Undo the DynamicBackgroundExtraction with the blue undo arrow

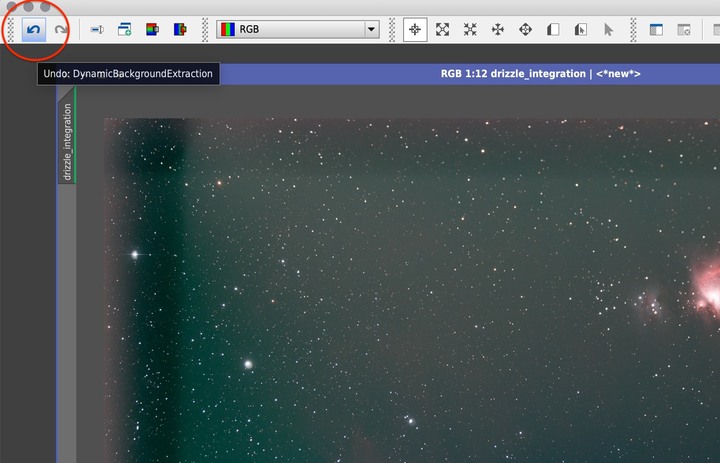34,30
